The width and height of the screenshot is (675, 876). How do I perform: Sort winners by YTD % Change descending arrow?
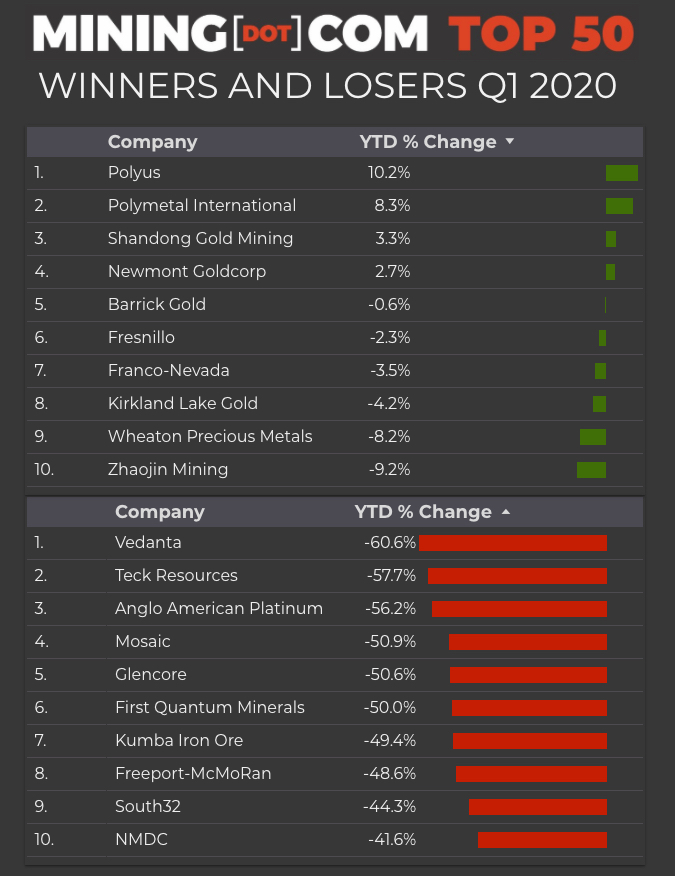[510, 142]
